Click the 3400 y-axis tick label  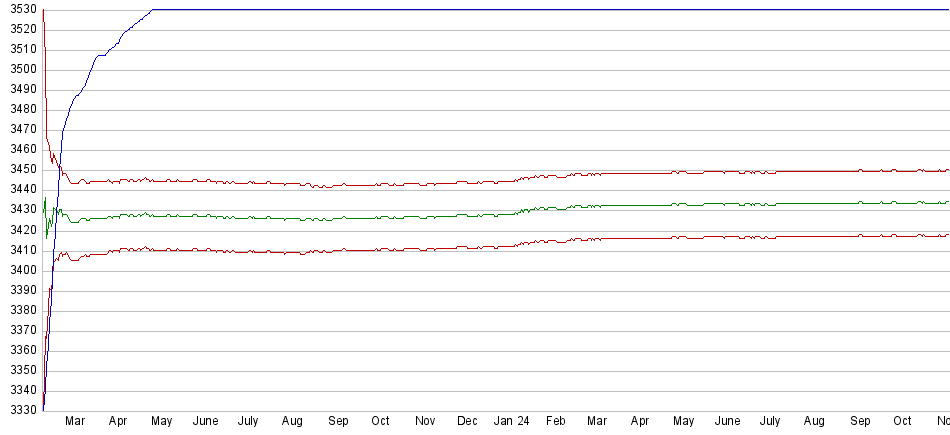20,270
